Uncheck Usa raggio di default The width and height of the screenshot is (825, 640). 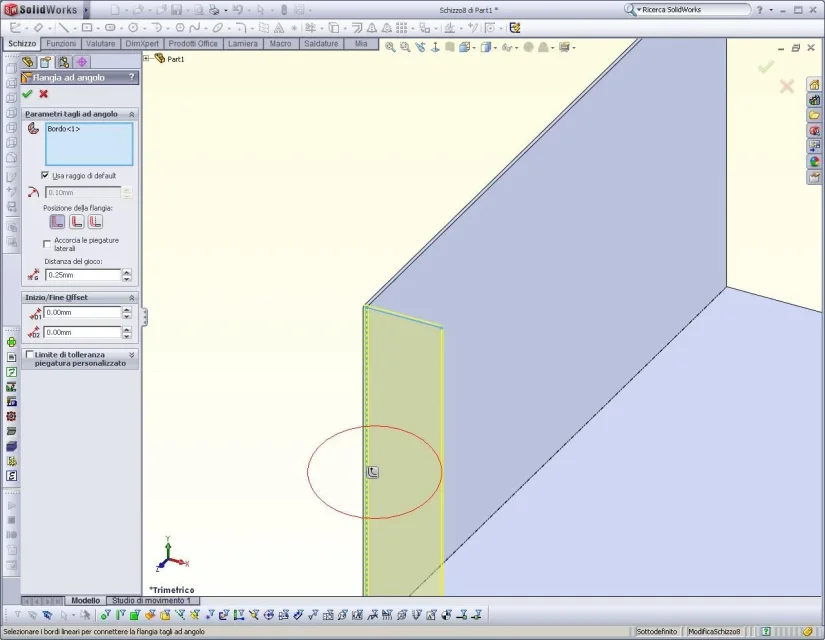click(45, 175)
